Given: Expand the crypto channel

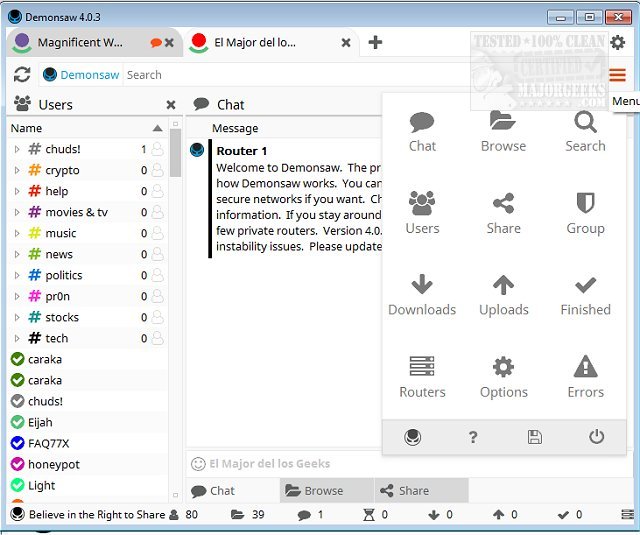Looking at the screenshot, I should (x=17, y=170).
